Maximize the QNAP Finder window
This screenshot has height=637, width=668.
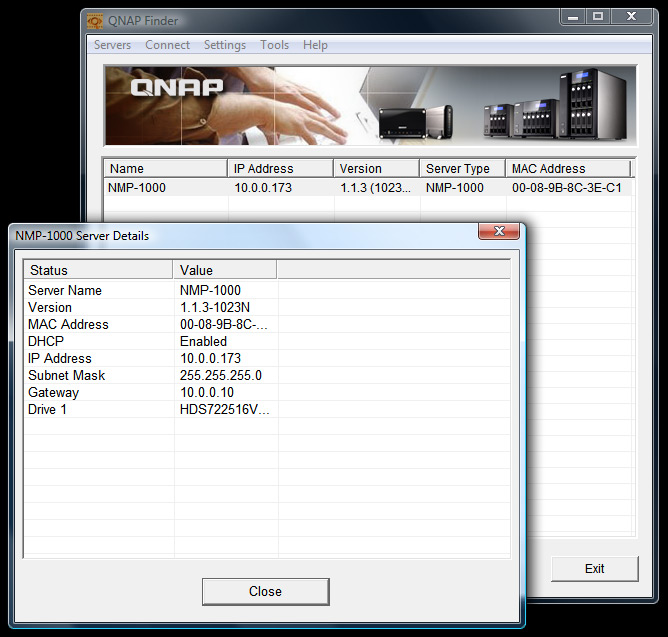598,17
